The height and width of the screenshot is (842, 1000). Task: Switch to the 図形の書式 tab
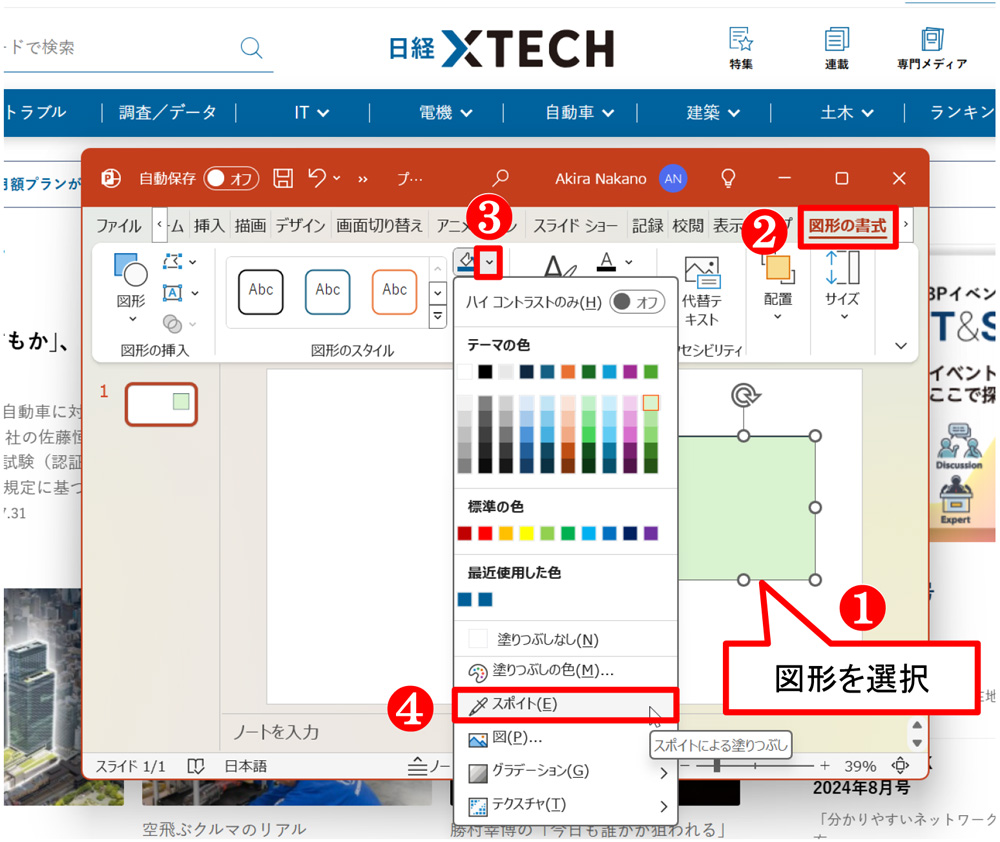(848, 226)
